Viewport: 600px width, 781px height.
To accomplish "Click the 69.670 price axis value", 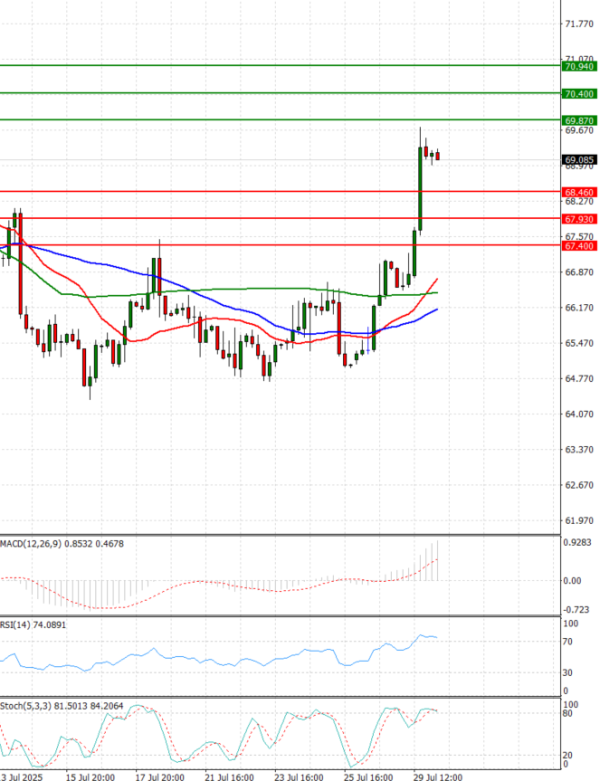I will tap(579, 130).
